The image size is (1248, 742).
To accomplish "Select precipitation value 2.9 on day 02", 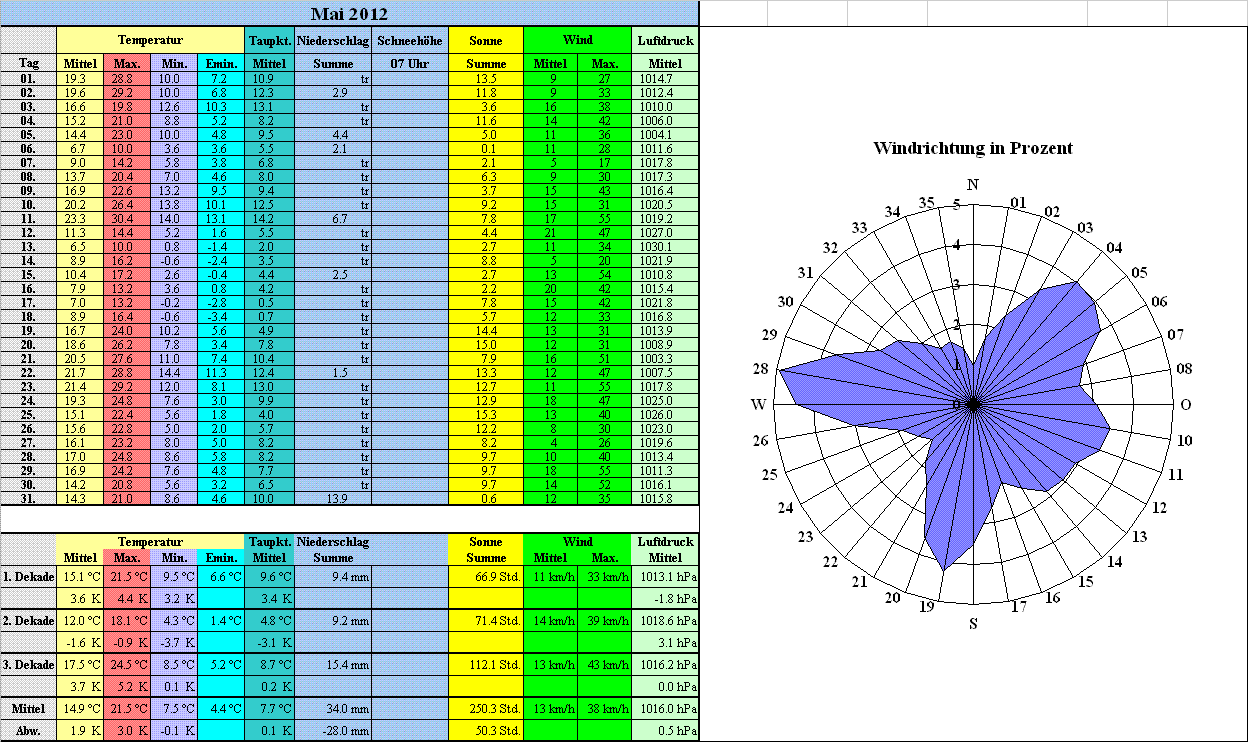I will coord(334,92).
